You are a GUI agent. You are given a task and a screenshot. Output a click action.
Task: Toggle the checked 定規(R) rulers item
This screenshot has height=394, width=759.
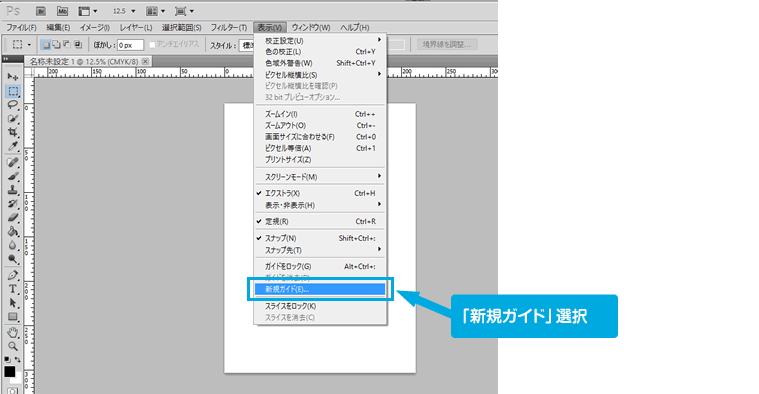[319, 221]
